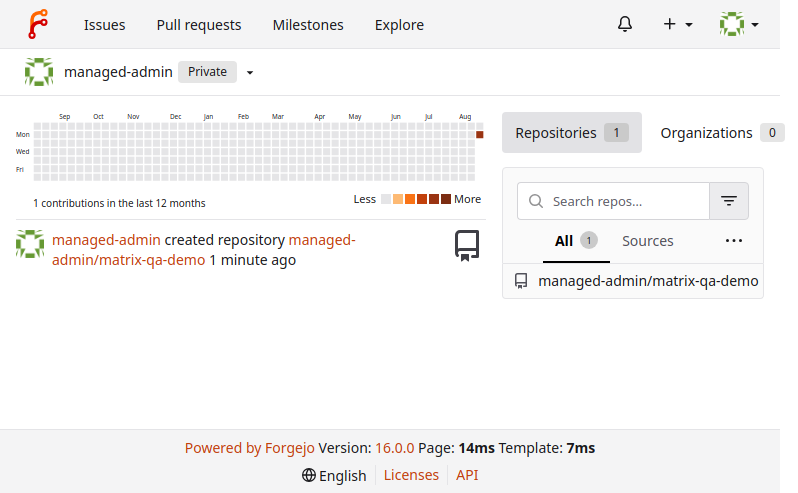Go to Pull requests
The image size is (798, 493).
[199, 25]
